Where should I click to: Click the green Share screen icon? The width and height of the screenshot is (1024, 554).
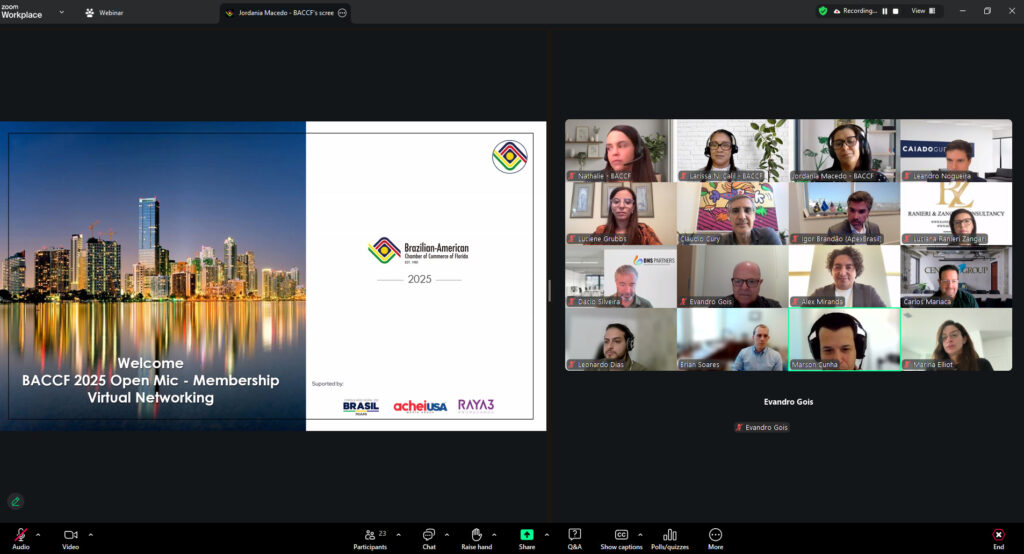point(527,535)
